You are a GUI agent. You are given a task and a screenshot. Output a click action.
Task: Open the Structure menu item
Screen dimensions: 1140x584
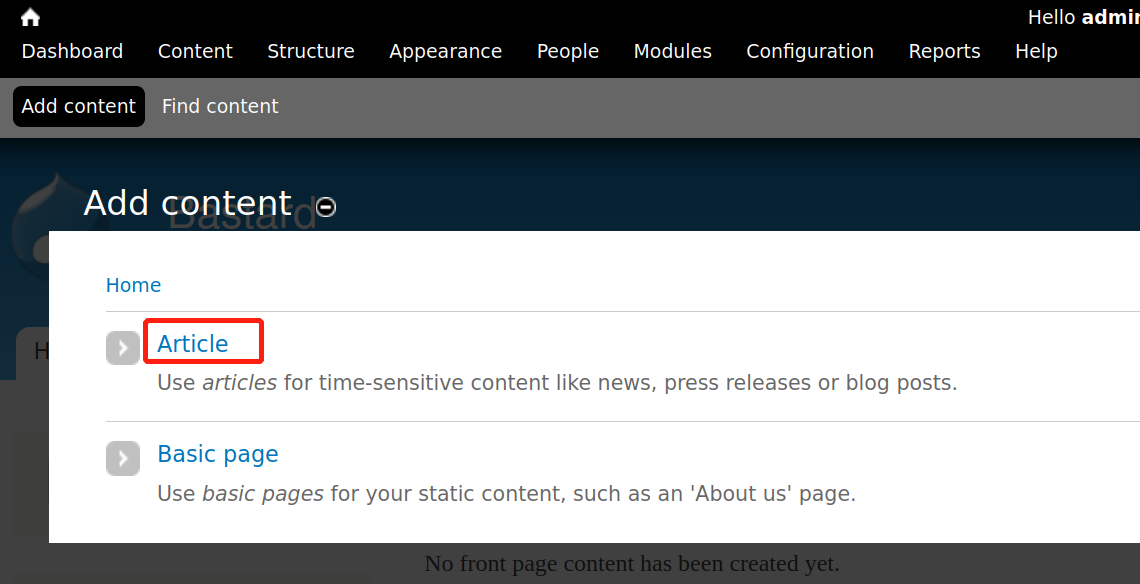(x=311, y=51)
